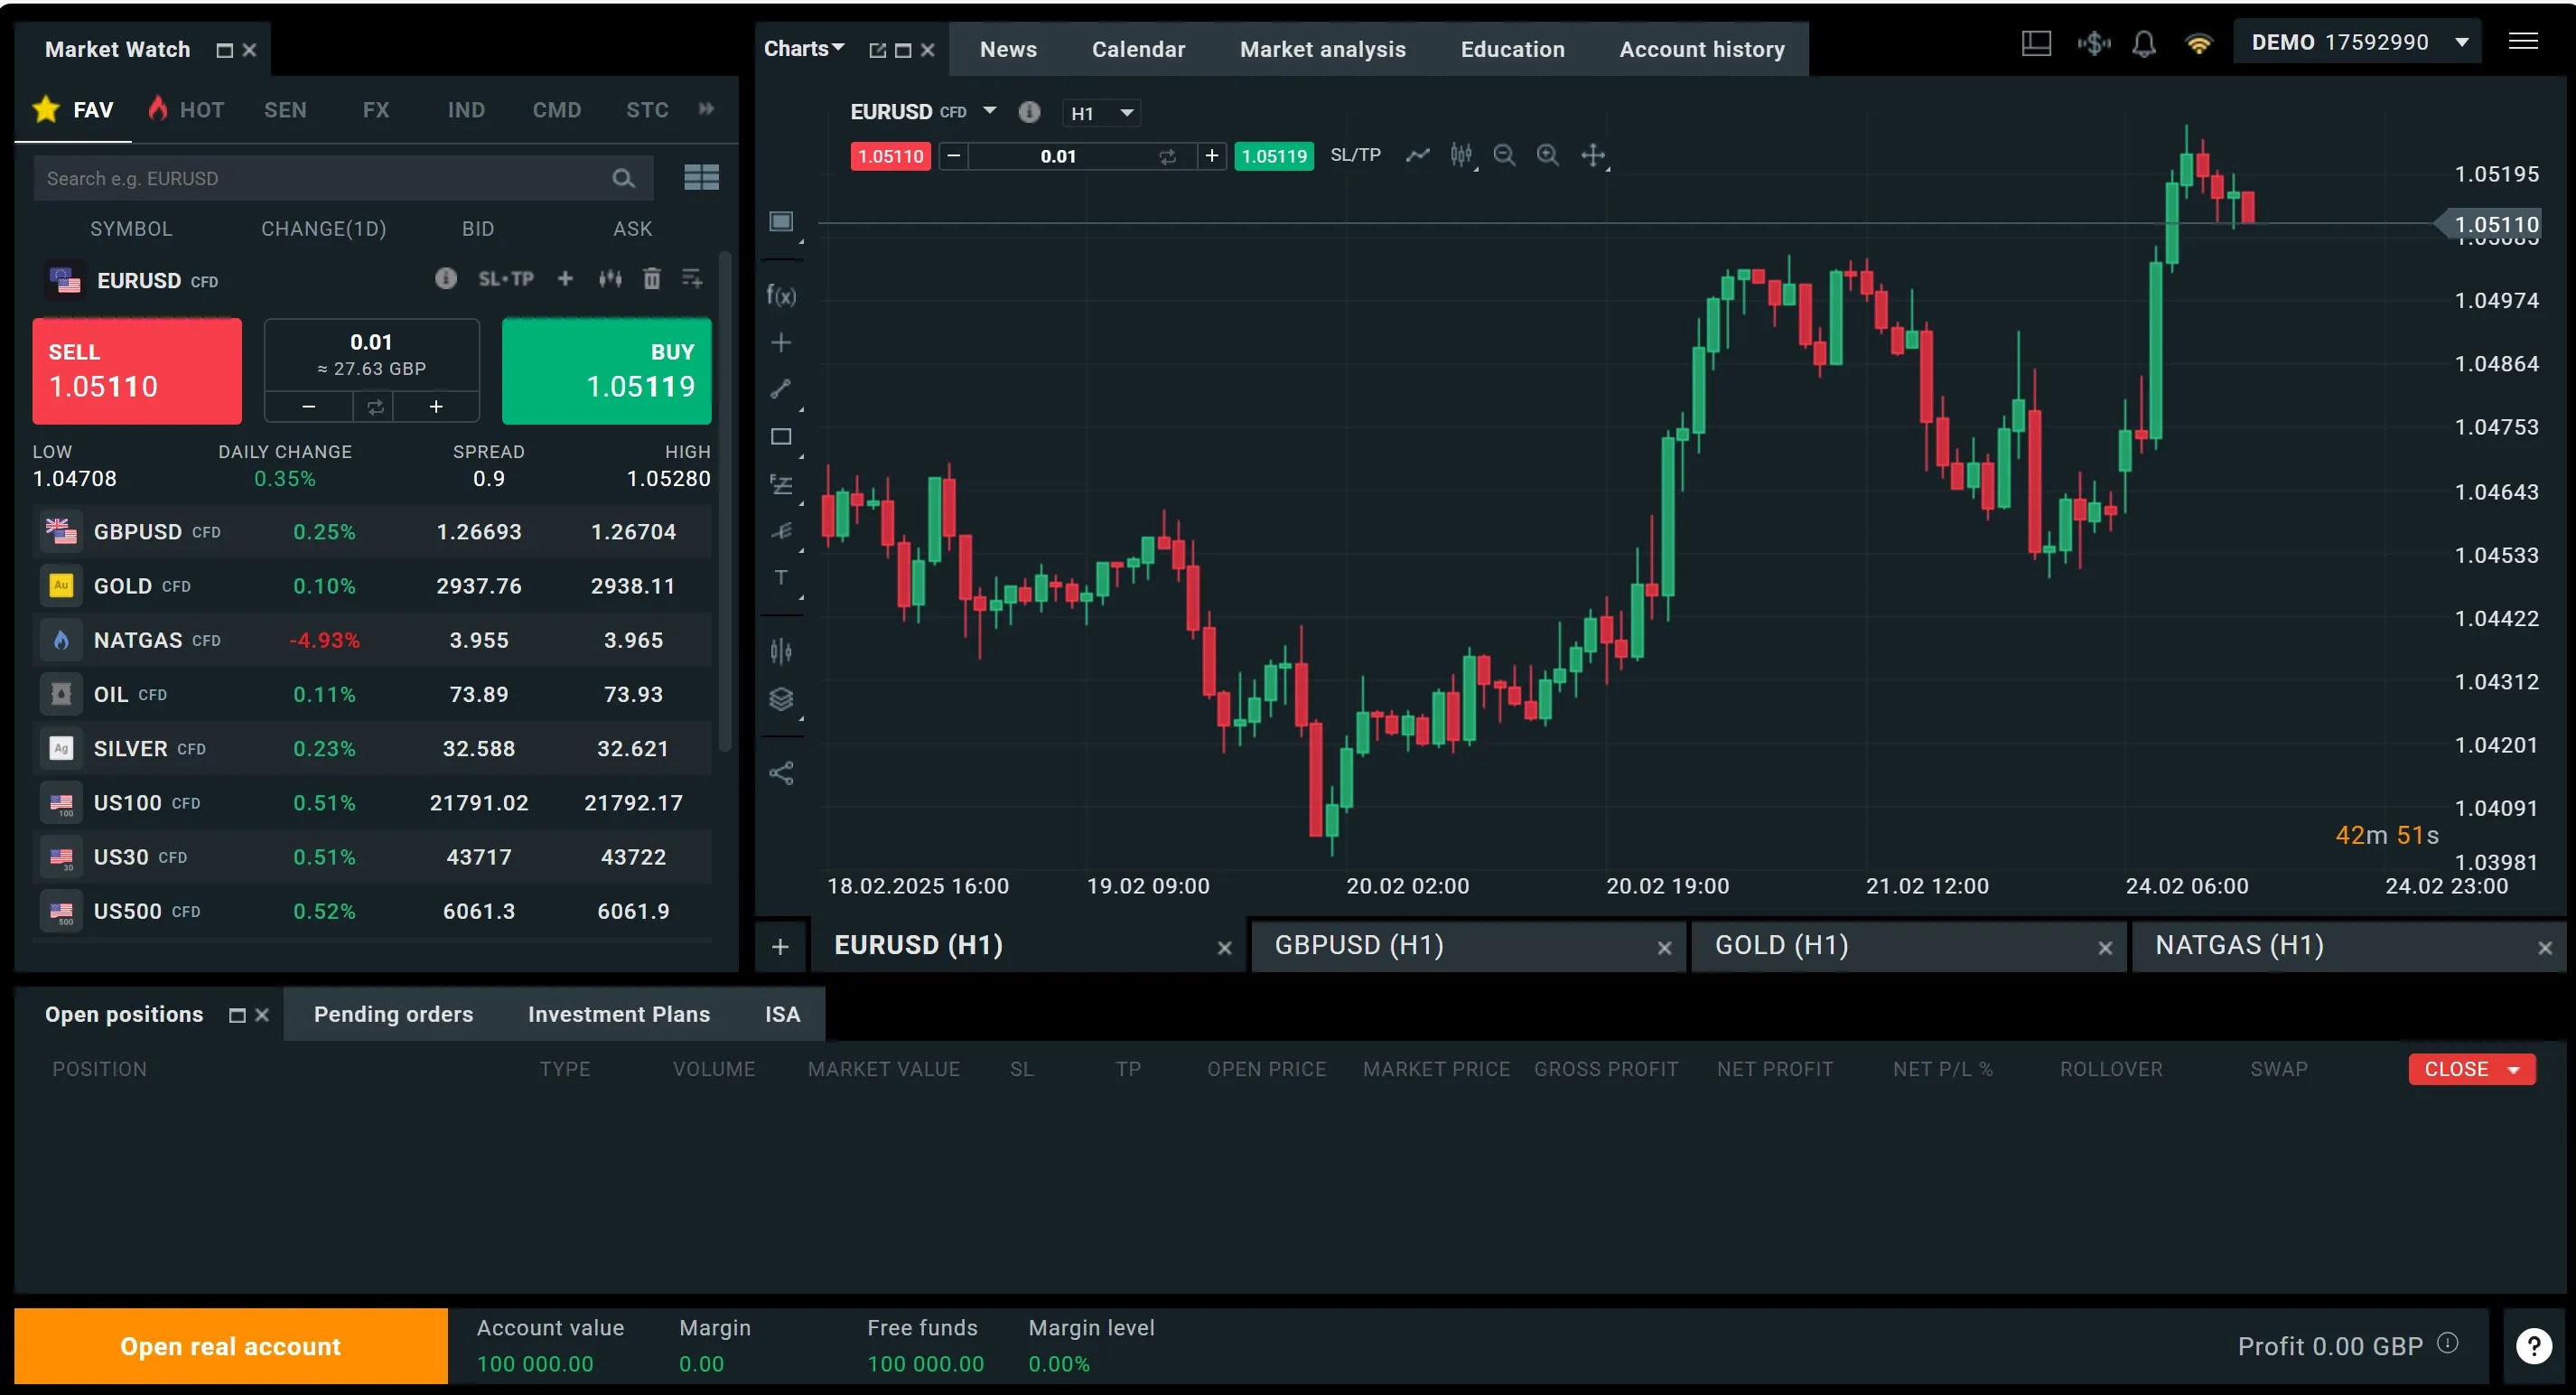Open candlestick chart type options in top toolbar
This screenshot has height=1395, width=2576.
point(1461,155)
